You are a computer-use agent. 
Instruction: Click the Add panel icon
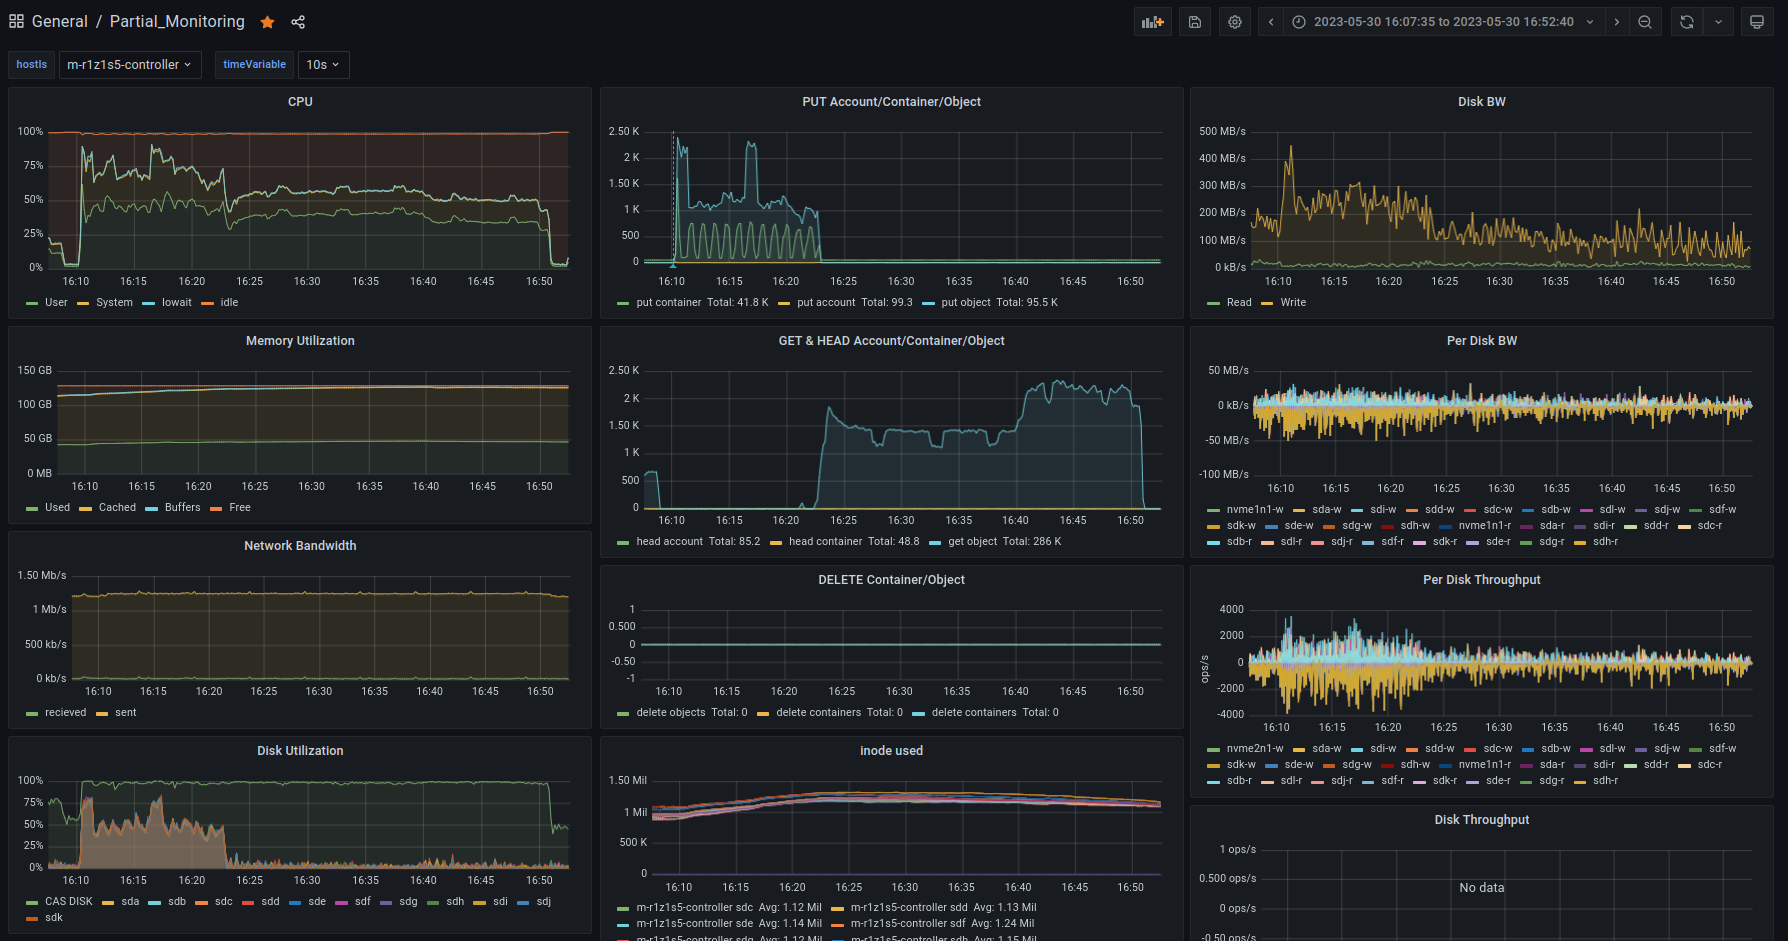pyautogui.click(x=1153, y=22)
